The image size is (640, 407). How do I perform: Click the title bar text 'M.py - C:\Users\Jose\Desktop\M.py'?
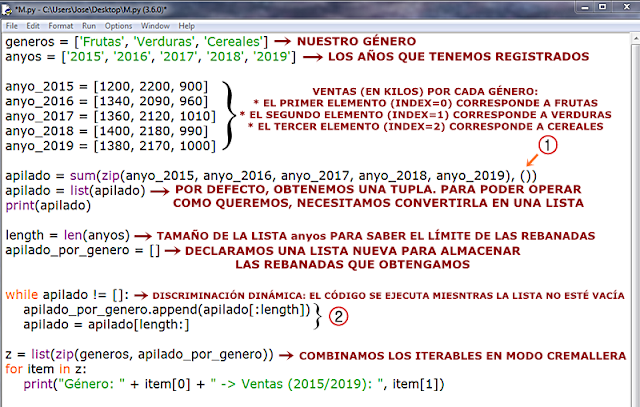(x=91, y=9)
